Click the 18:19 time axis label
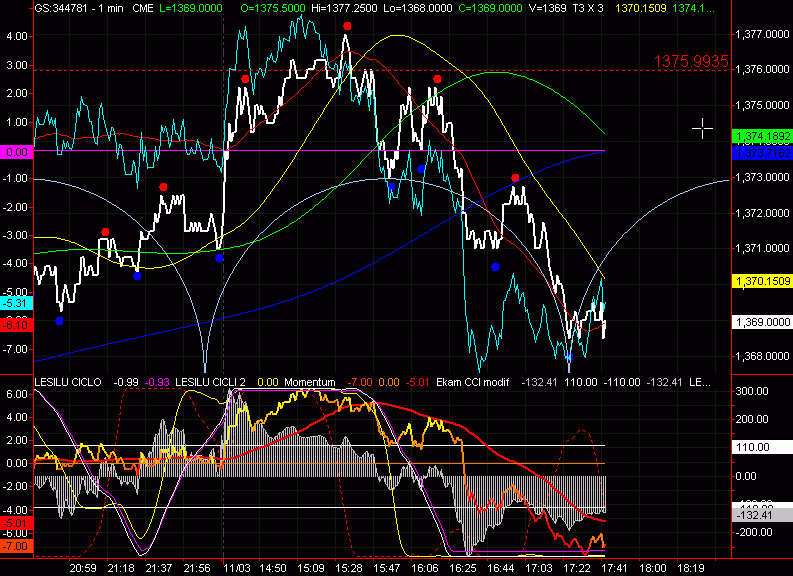 click(691, 568)
